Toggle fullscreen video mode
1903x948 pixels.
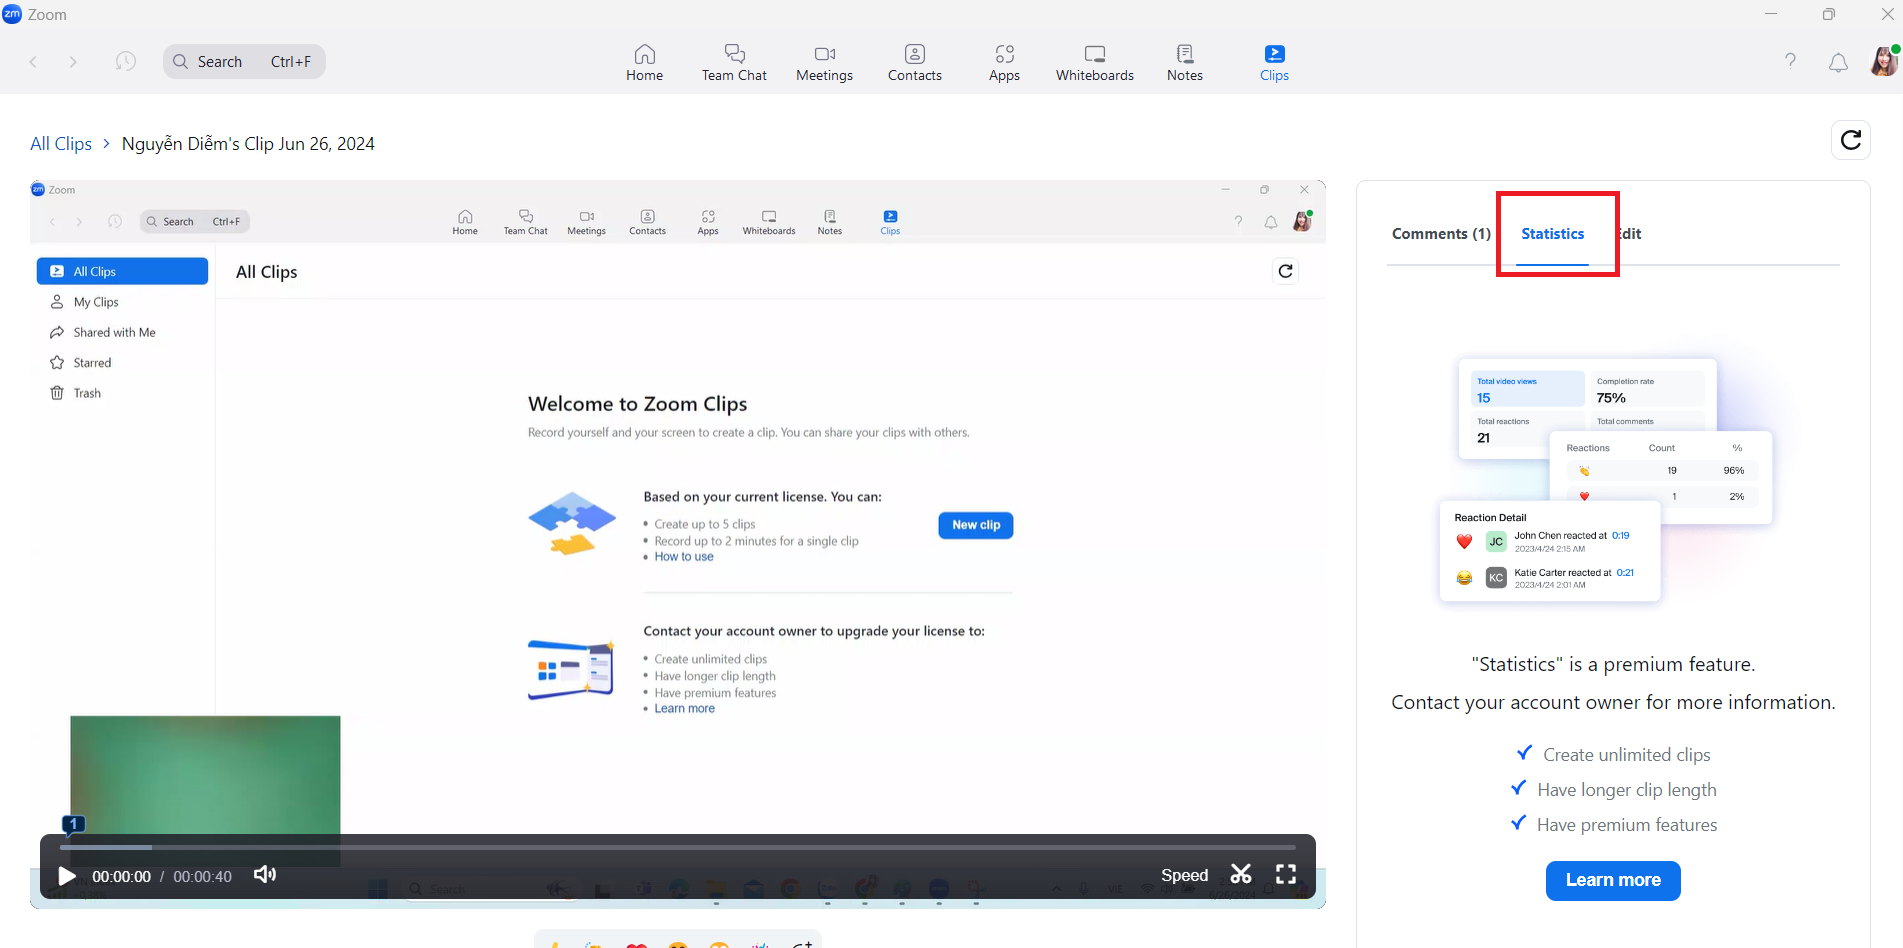(1286, 875)
